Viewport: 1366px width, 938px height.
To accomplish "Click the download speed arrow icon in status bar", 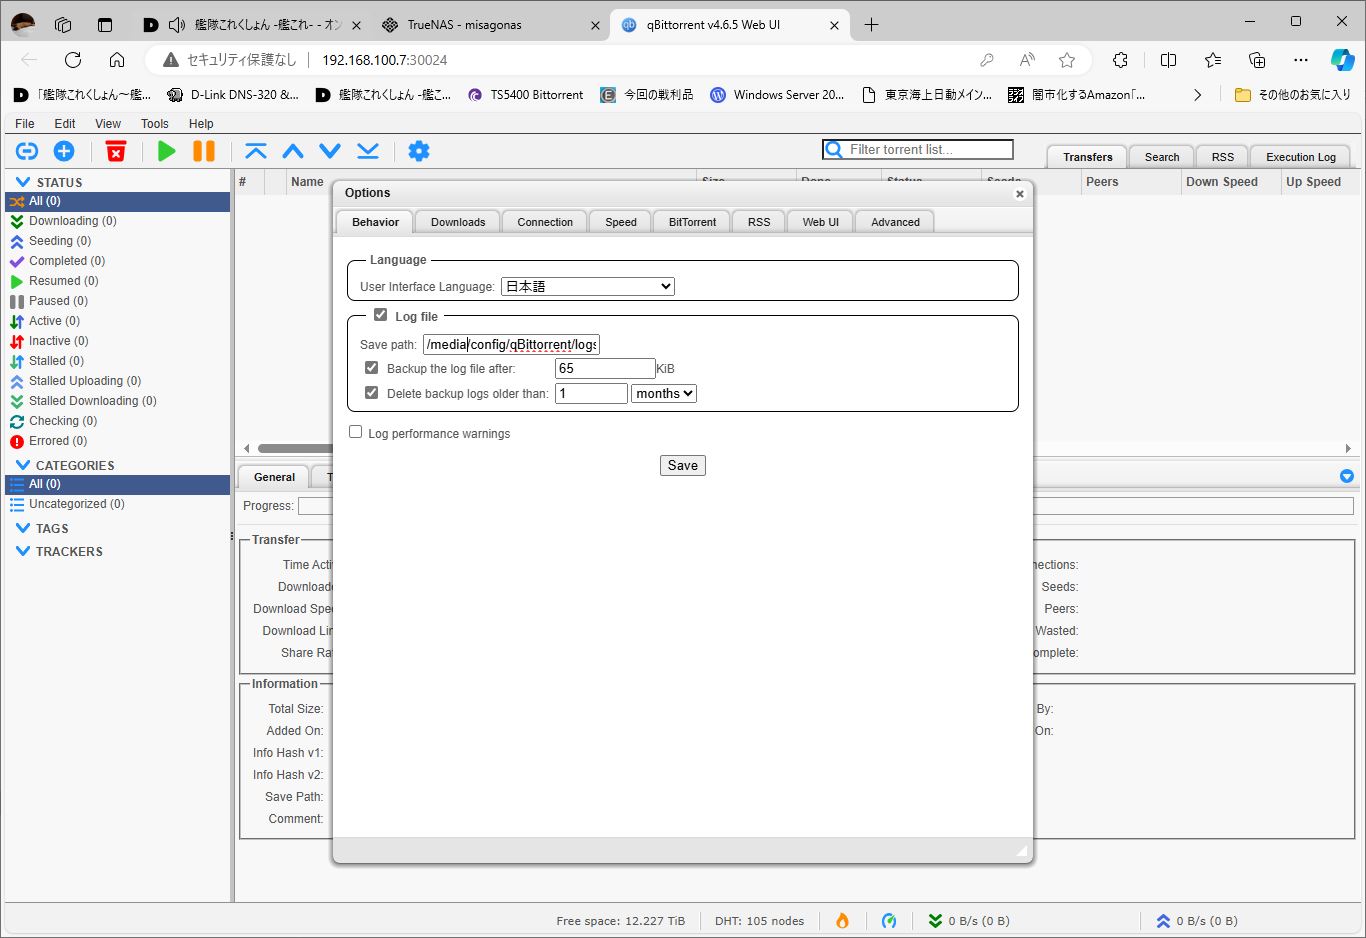I will pyautogui.click(x=935, y=921).
